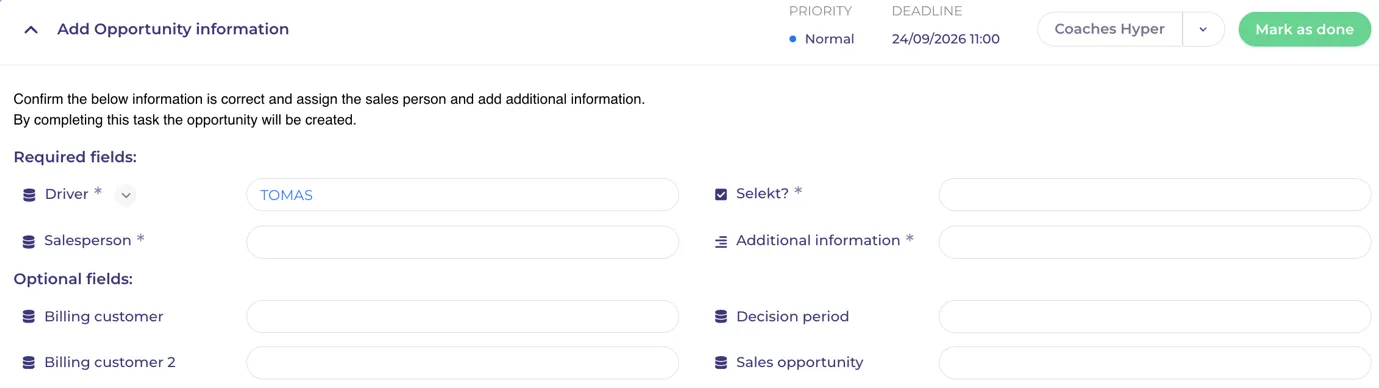
Task: Click the Normal priority value
Action: click(829, 39)
